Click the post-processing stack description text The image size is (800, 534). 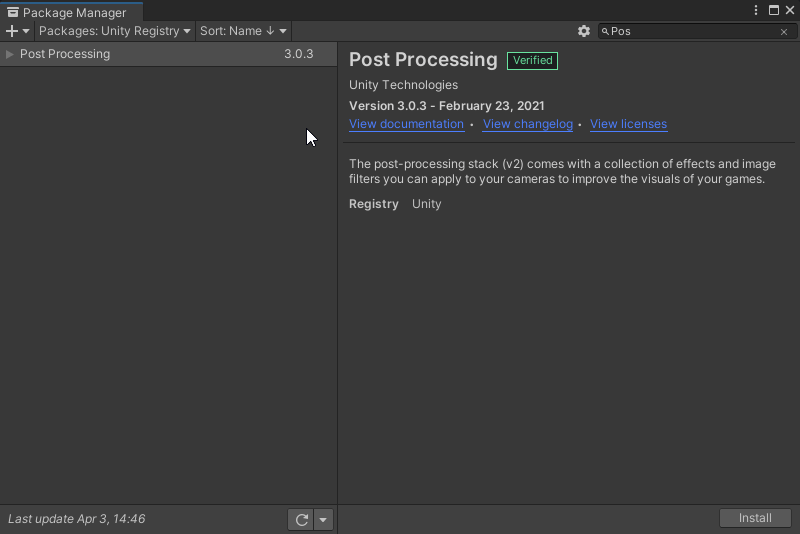pyautogui.click(x=562, y=171)
